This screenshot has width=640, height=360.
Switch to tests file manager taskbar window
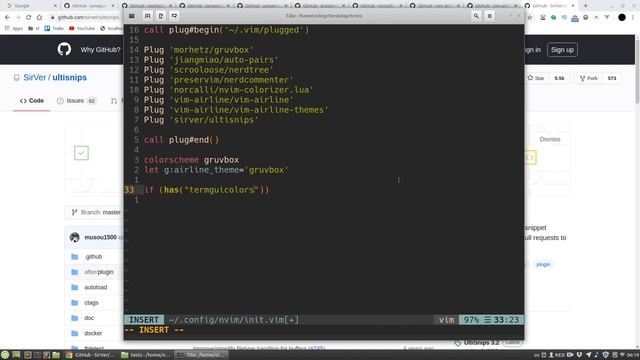coord(146,355)
